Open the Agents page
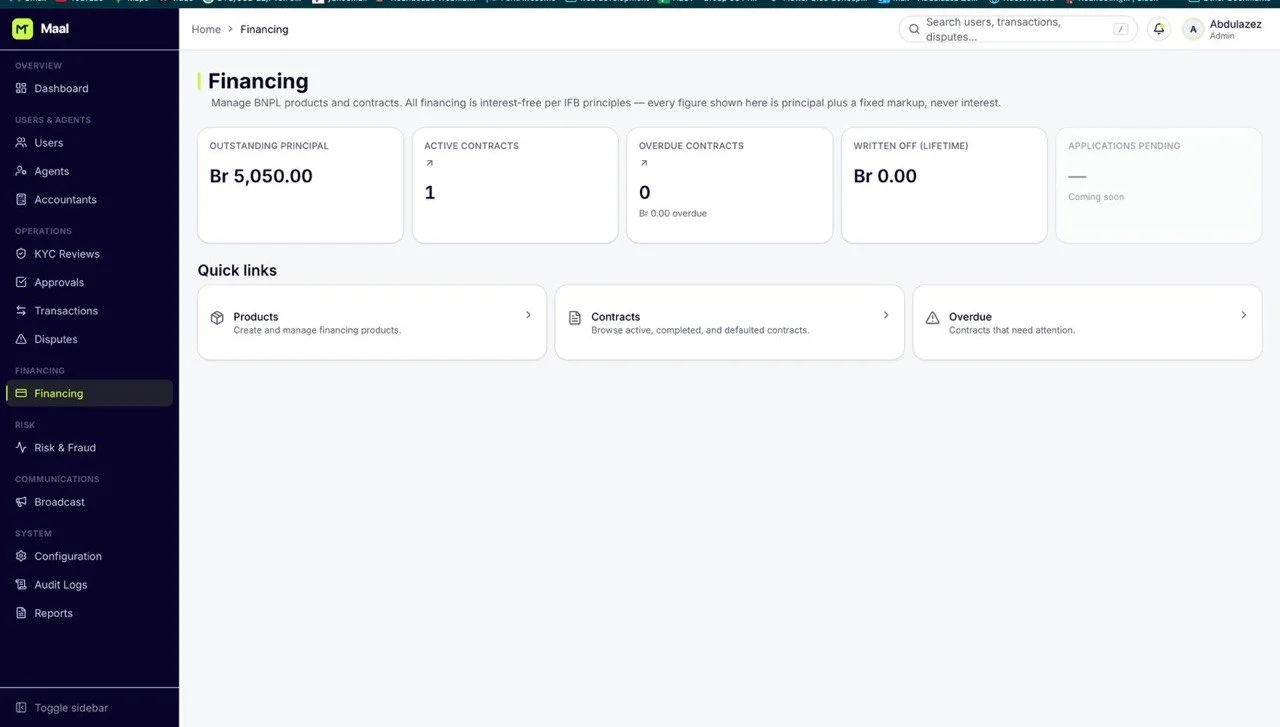Screen dimensions: 1280x727 coord(89,171)
